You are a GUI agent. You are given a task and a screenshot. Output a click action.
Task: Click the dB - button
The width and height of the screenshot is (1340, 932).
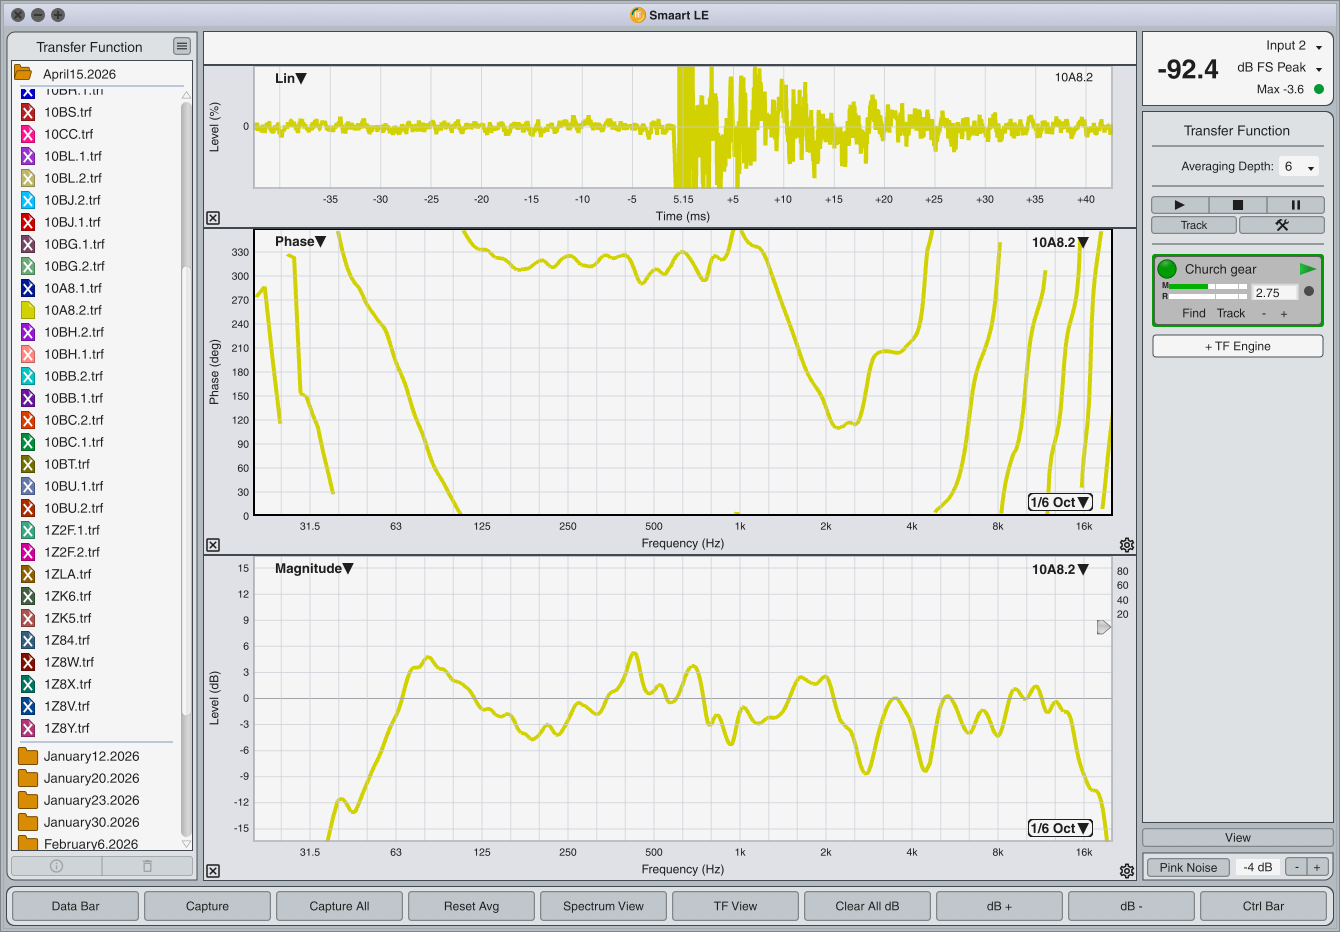(x=1131, y=906)
